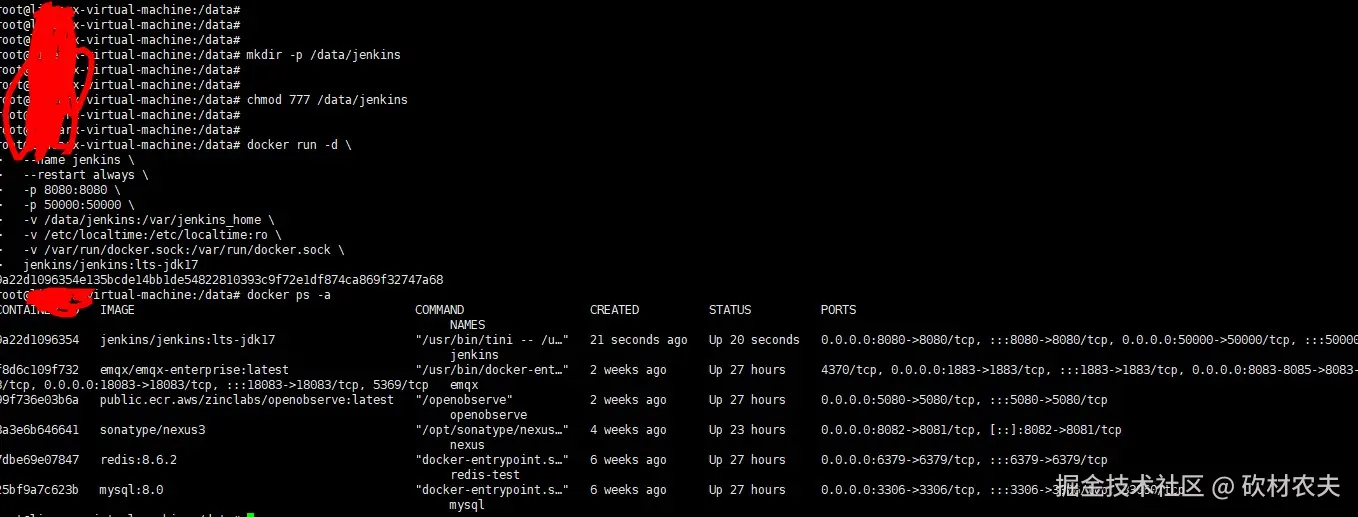Click the container name 'redis-test'
Screen dimensions: 1358x517
pyautogui.click(x=485, y=475)
